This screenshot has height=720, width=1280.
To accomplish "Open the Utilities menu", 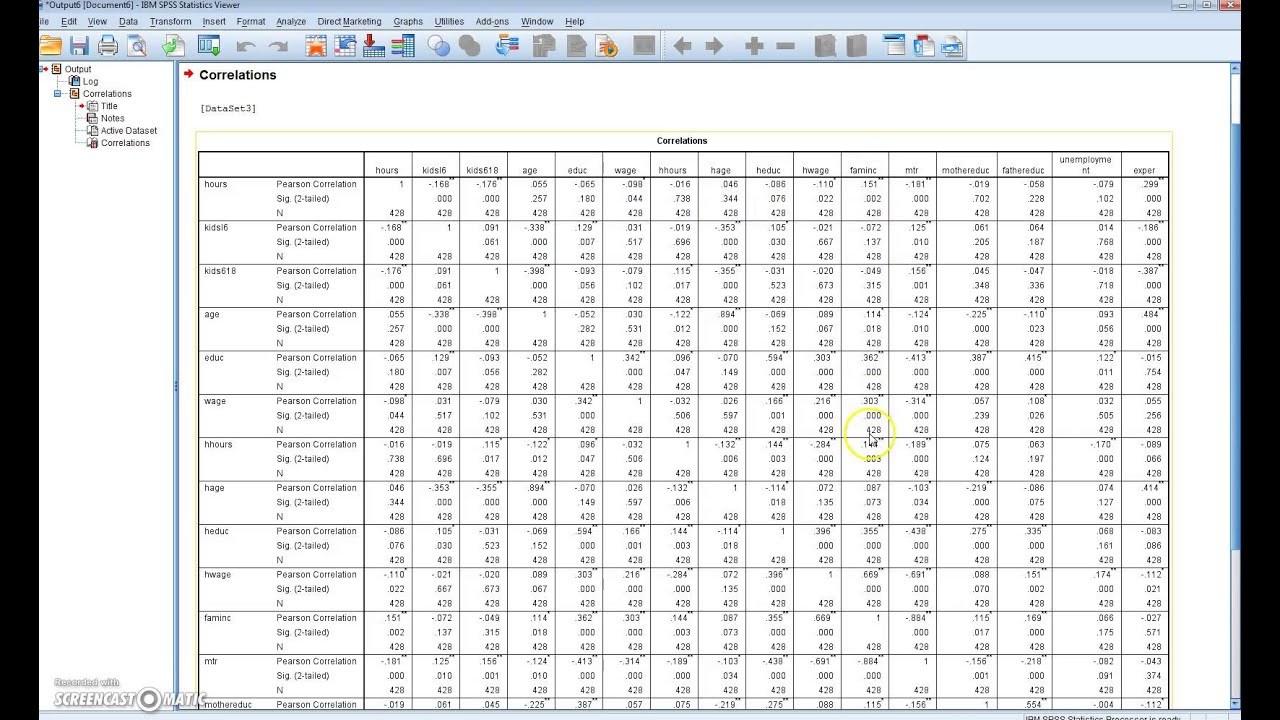I will coord(449,21).
